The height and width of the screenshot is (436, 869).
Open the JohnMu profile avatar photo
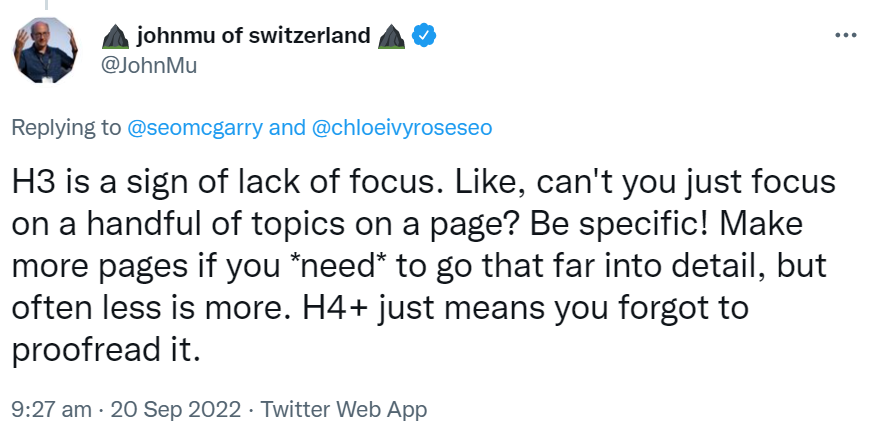(47, 51)
